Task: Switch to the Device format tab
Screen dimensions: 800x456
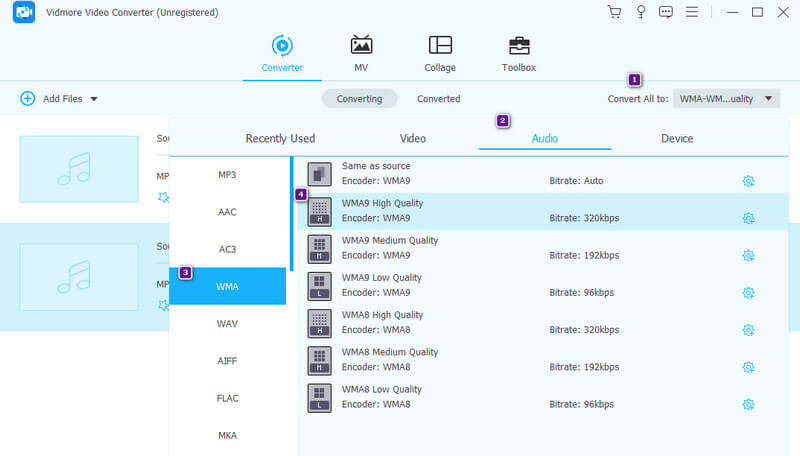Action: point(677,138)
